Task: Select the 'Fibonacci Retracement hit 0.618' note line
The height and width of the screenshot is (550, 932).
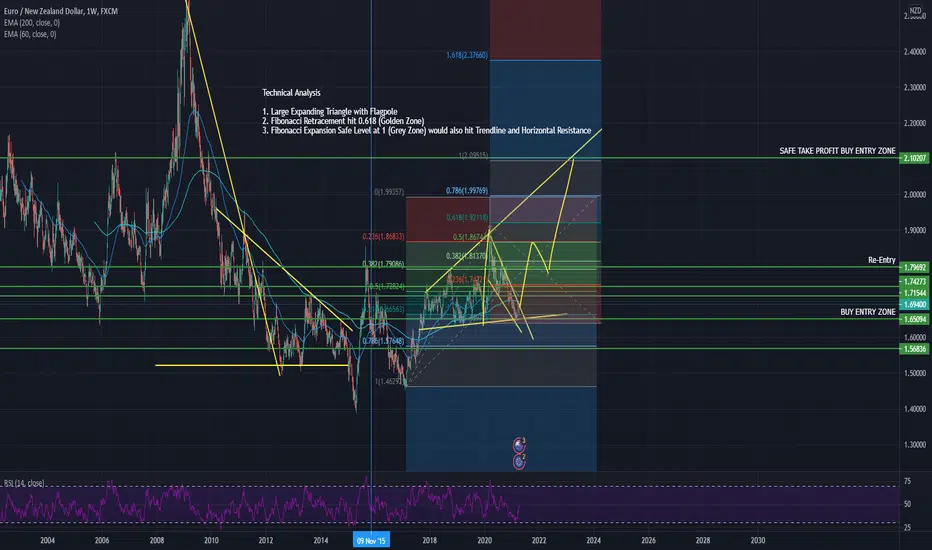Action: tap(343, 121)
